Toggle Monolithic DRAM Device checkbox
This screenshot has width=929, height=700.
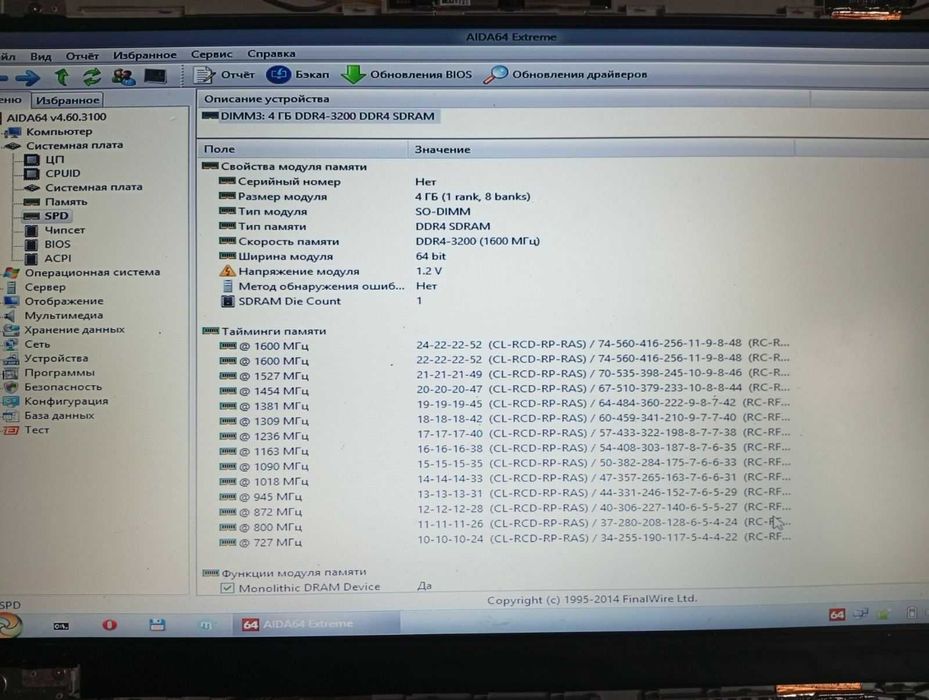227,588
